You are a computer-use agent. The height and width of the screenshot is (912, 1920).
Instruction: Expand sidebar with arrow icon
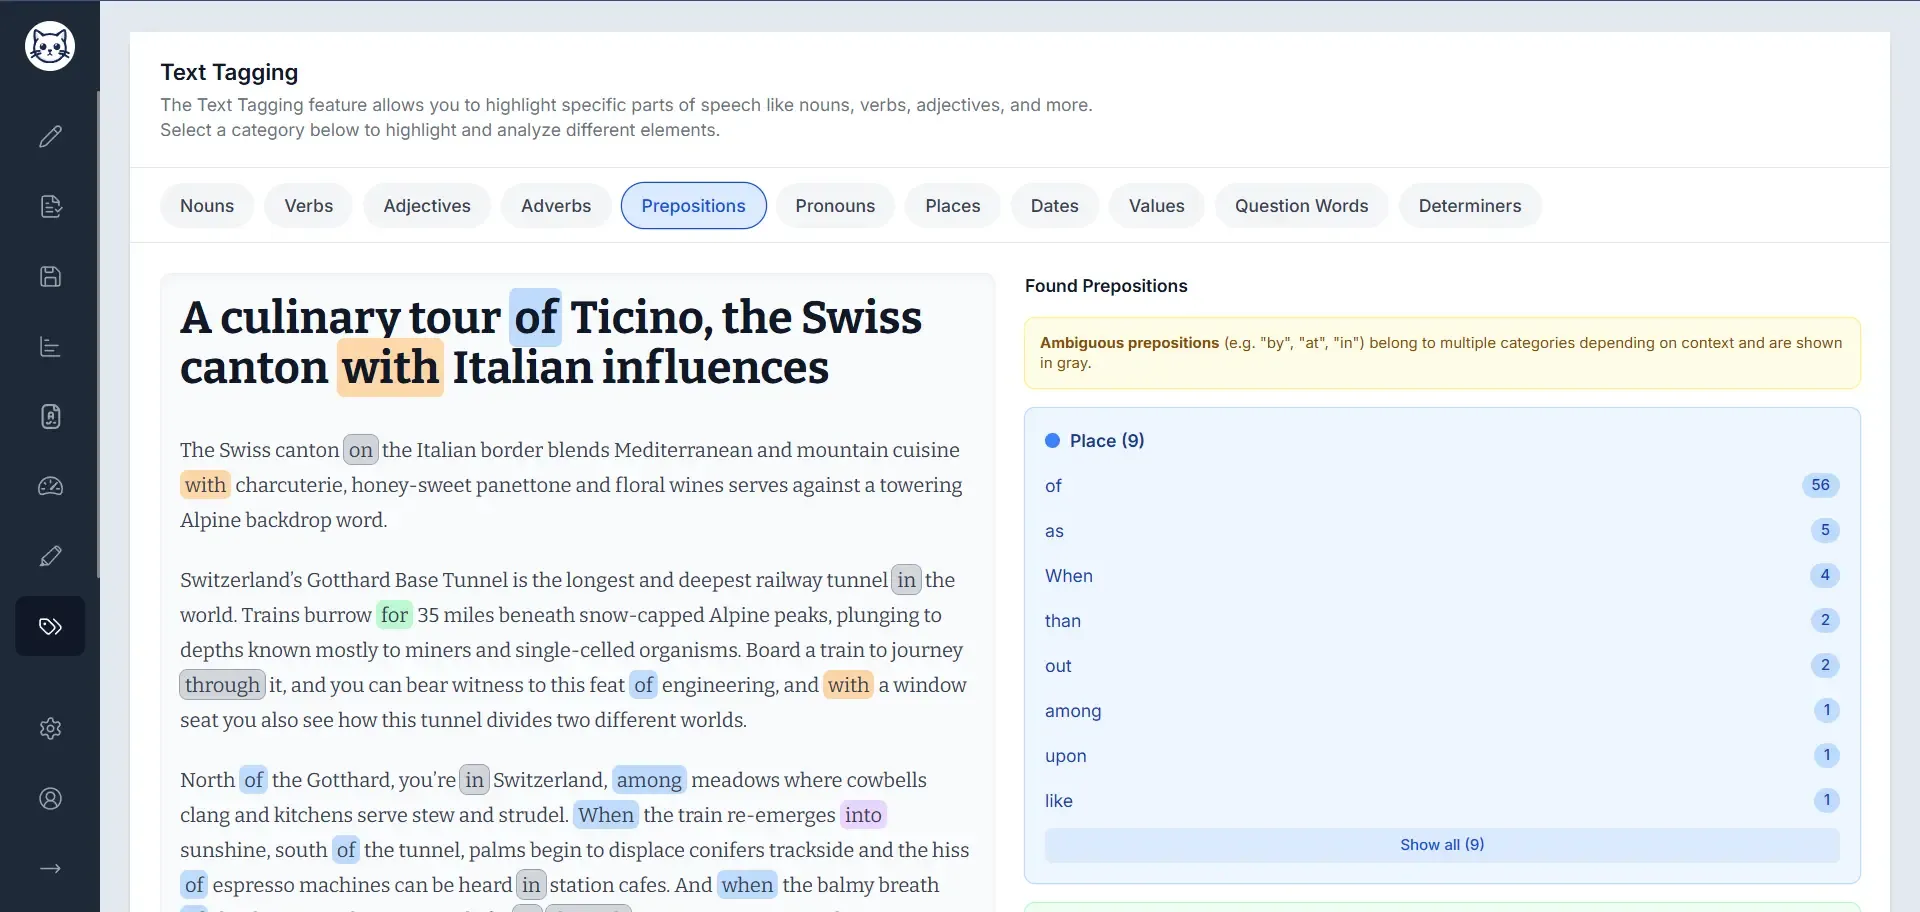tap(50, 869)
